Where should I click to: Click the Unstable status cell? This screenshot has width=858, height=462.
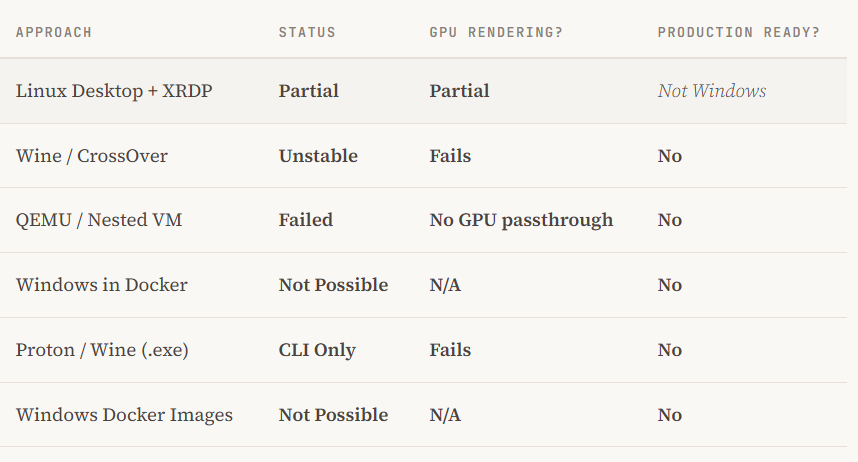pos(318,156)
